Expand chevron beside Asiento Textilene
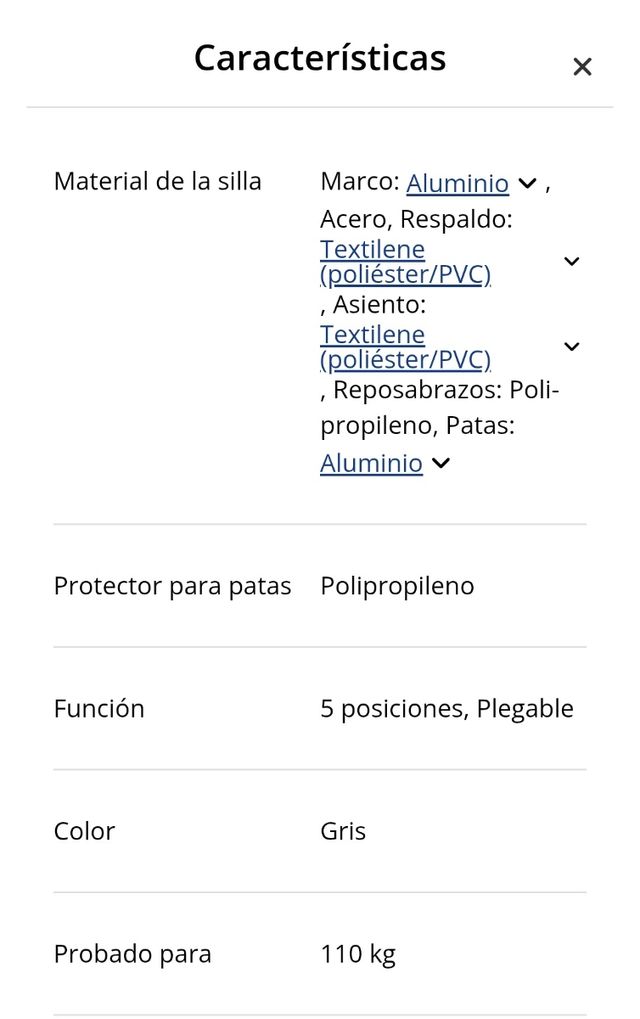This screenshot has width=640, height=1019. coord(571,346)
